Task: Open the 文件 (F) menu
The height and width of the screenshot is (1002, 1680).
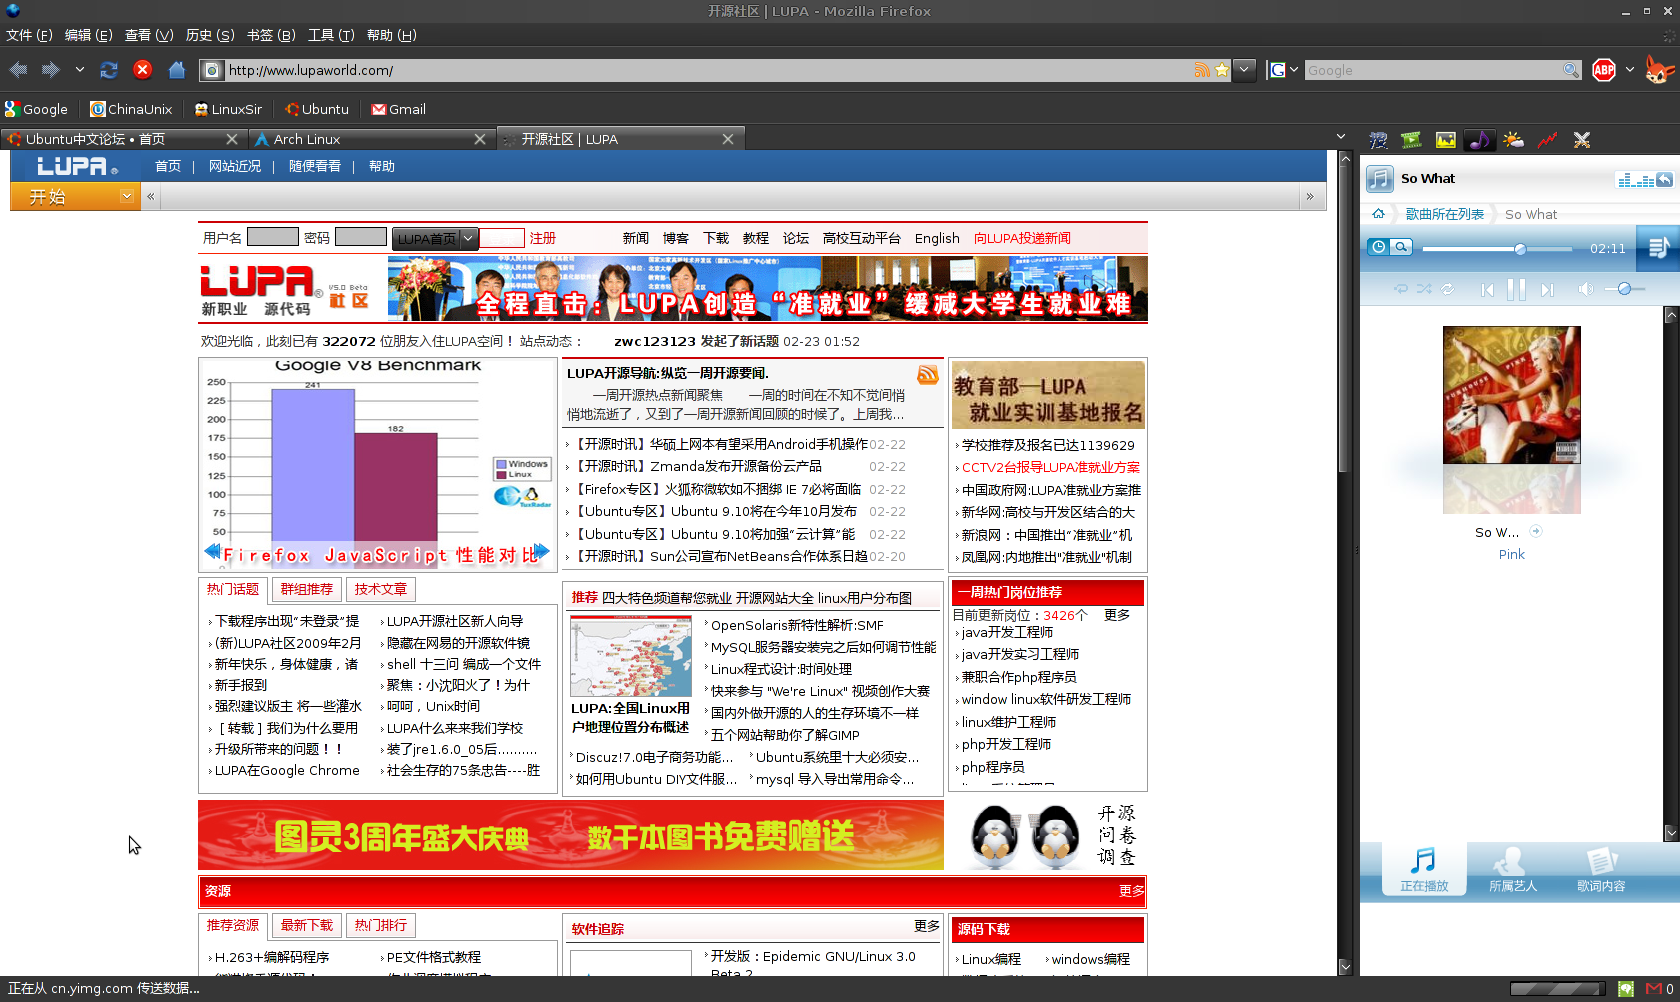Action: [x=29, y=35]
